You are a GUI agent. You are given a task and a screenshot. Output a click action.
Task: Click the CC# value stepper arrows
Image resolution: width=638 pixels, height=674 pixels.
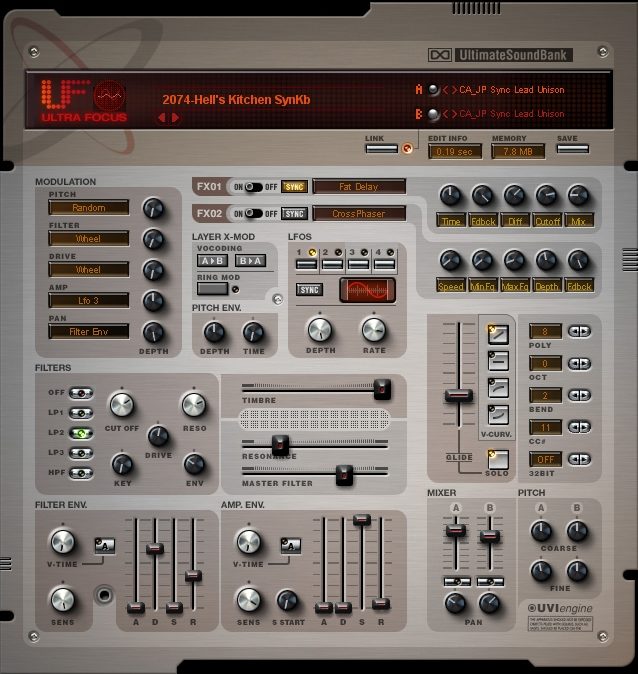pos(579,427)
